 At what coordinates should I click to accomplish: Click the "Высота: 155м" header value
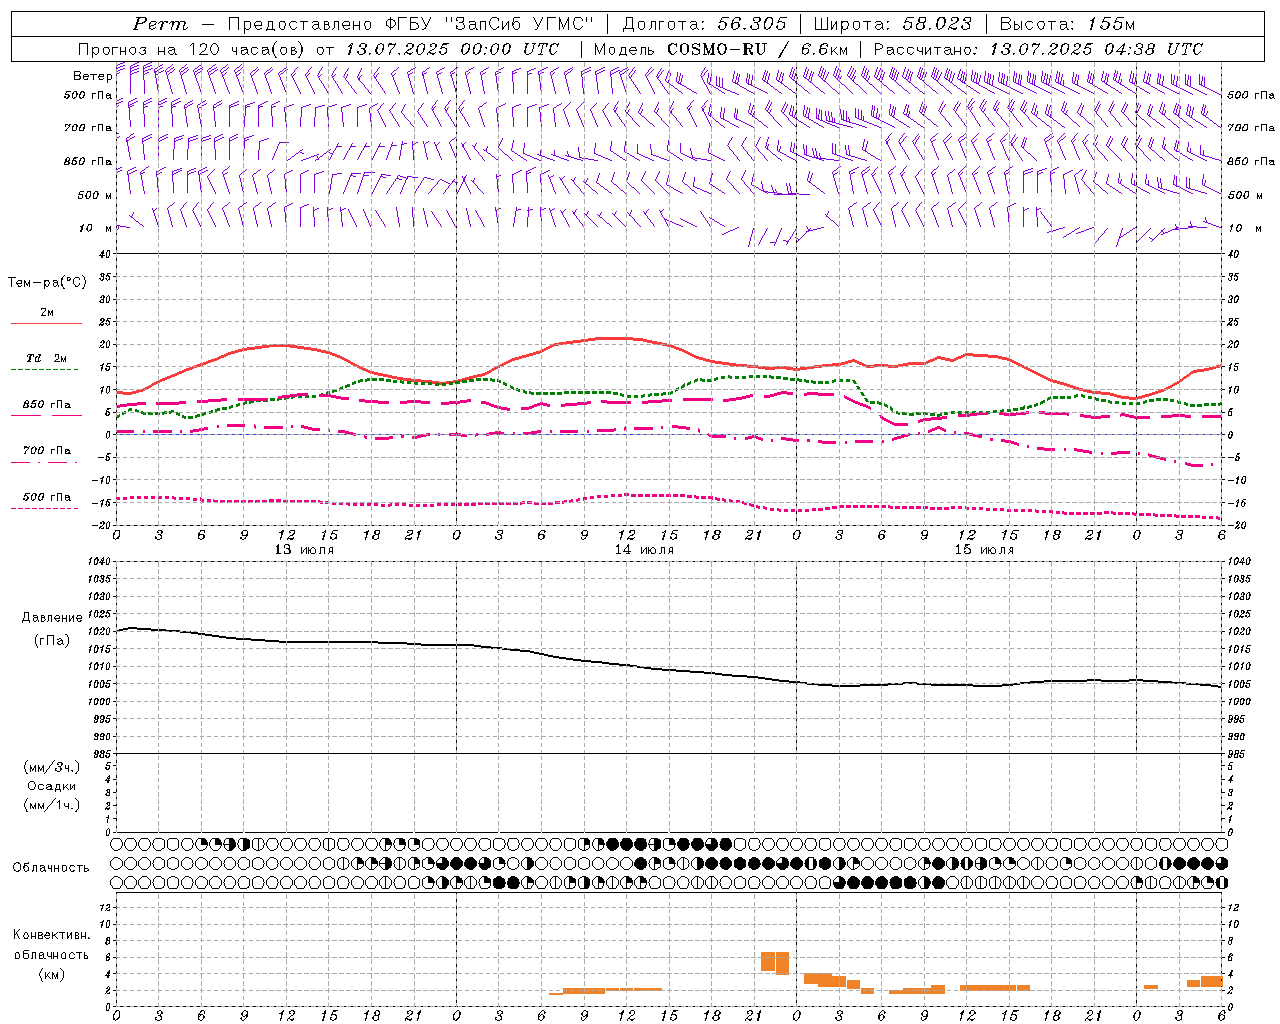(1068, 24)
